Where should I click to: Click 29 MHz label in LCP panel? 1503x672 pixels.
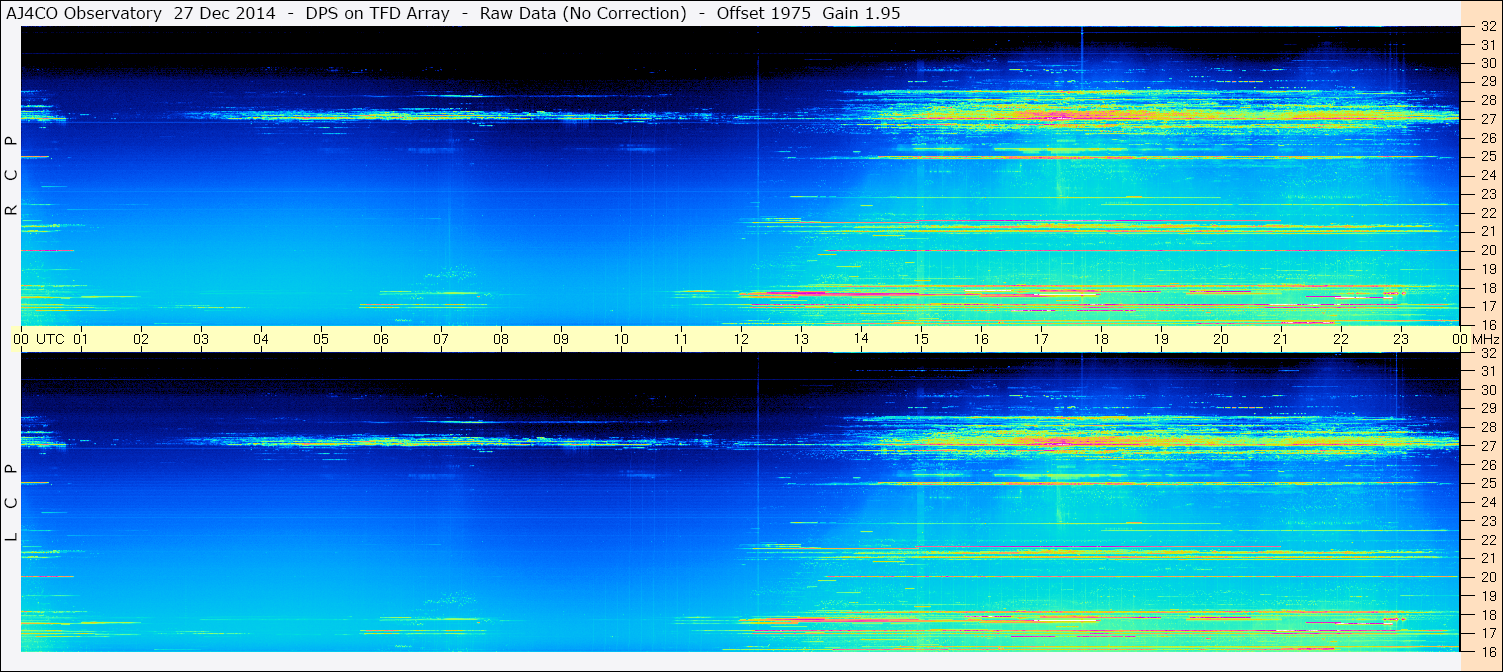click(x=1488, y=409)
